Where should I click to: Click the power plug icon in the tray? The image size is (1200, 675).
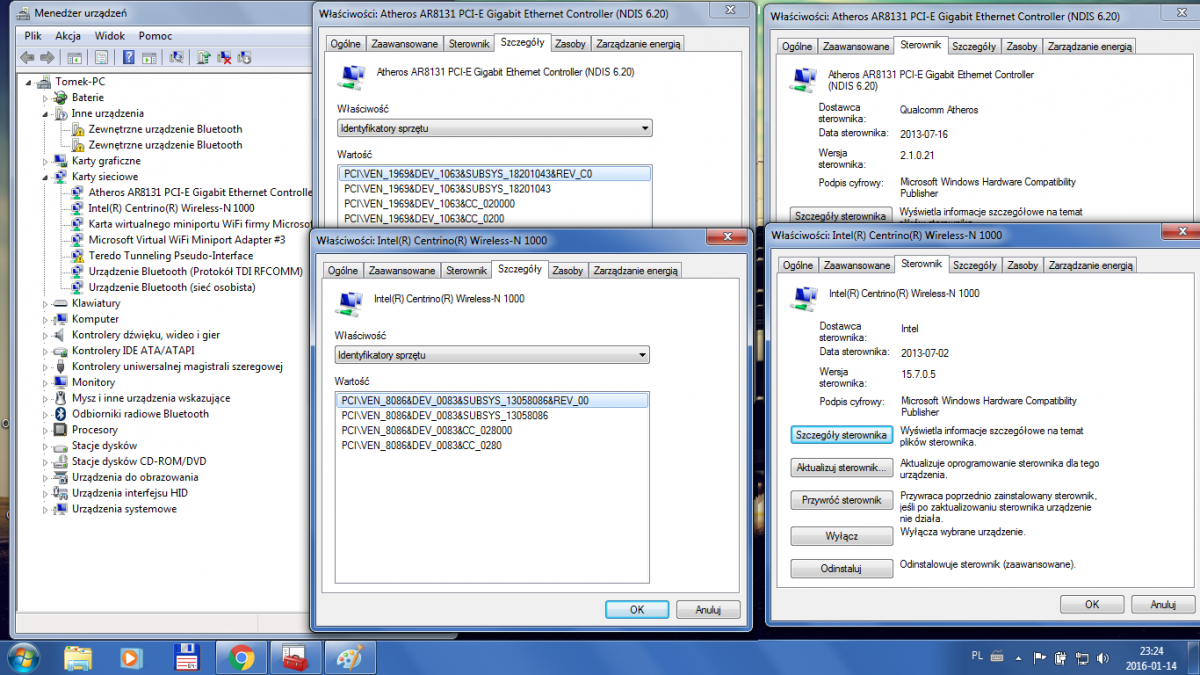(1061, 658)
